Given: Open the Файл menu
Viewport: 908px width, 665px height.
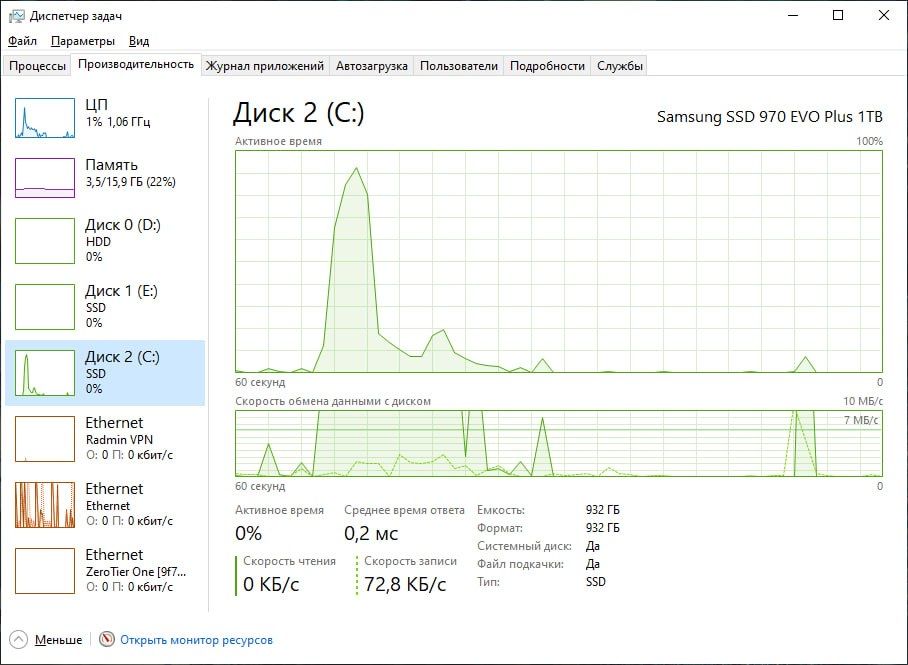Looking at the screenshot, I should pos(23,41).
